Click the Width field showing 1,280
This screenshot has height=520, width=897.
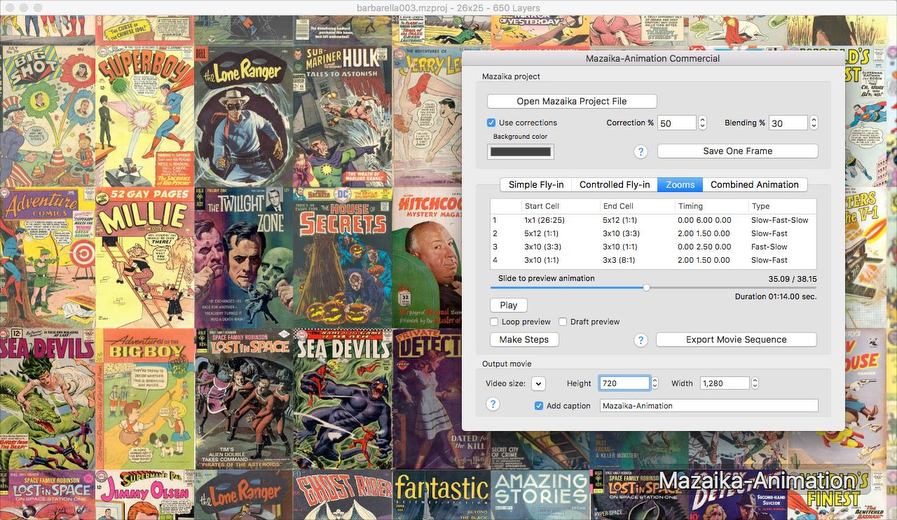click(724, 383)
